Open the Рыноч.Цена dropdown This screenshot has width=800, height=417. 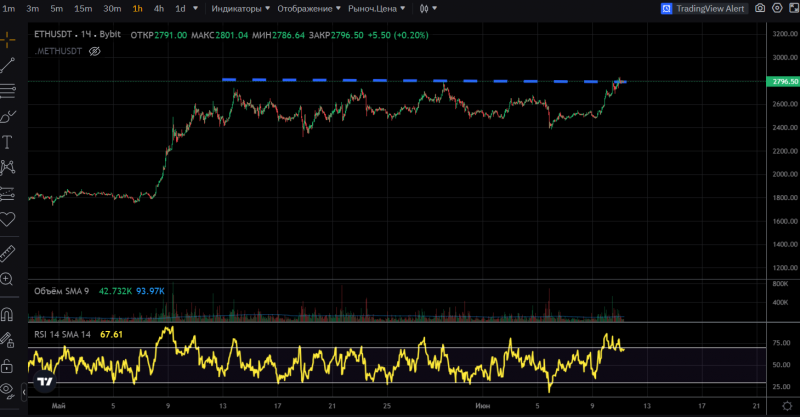coord(377,8)
